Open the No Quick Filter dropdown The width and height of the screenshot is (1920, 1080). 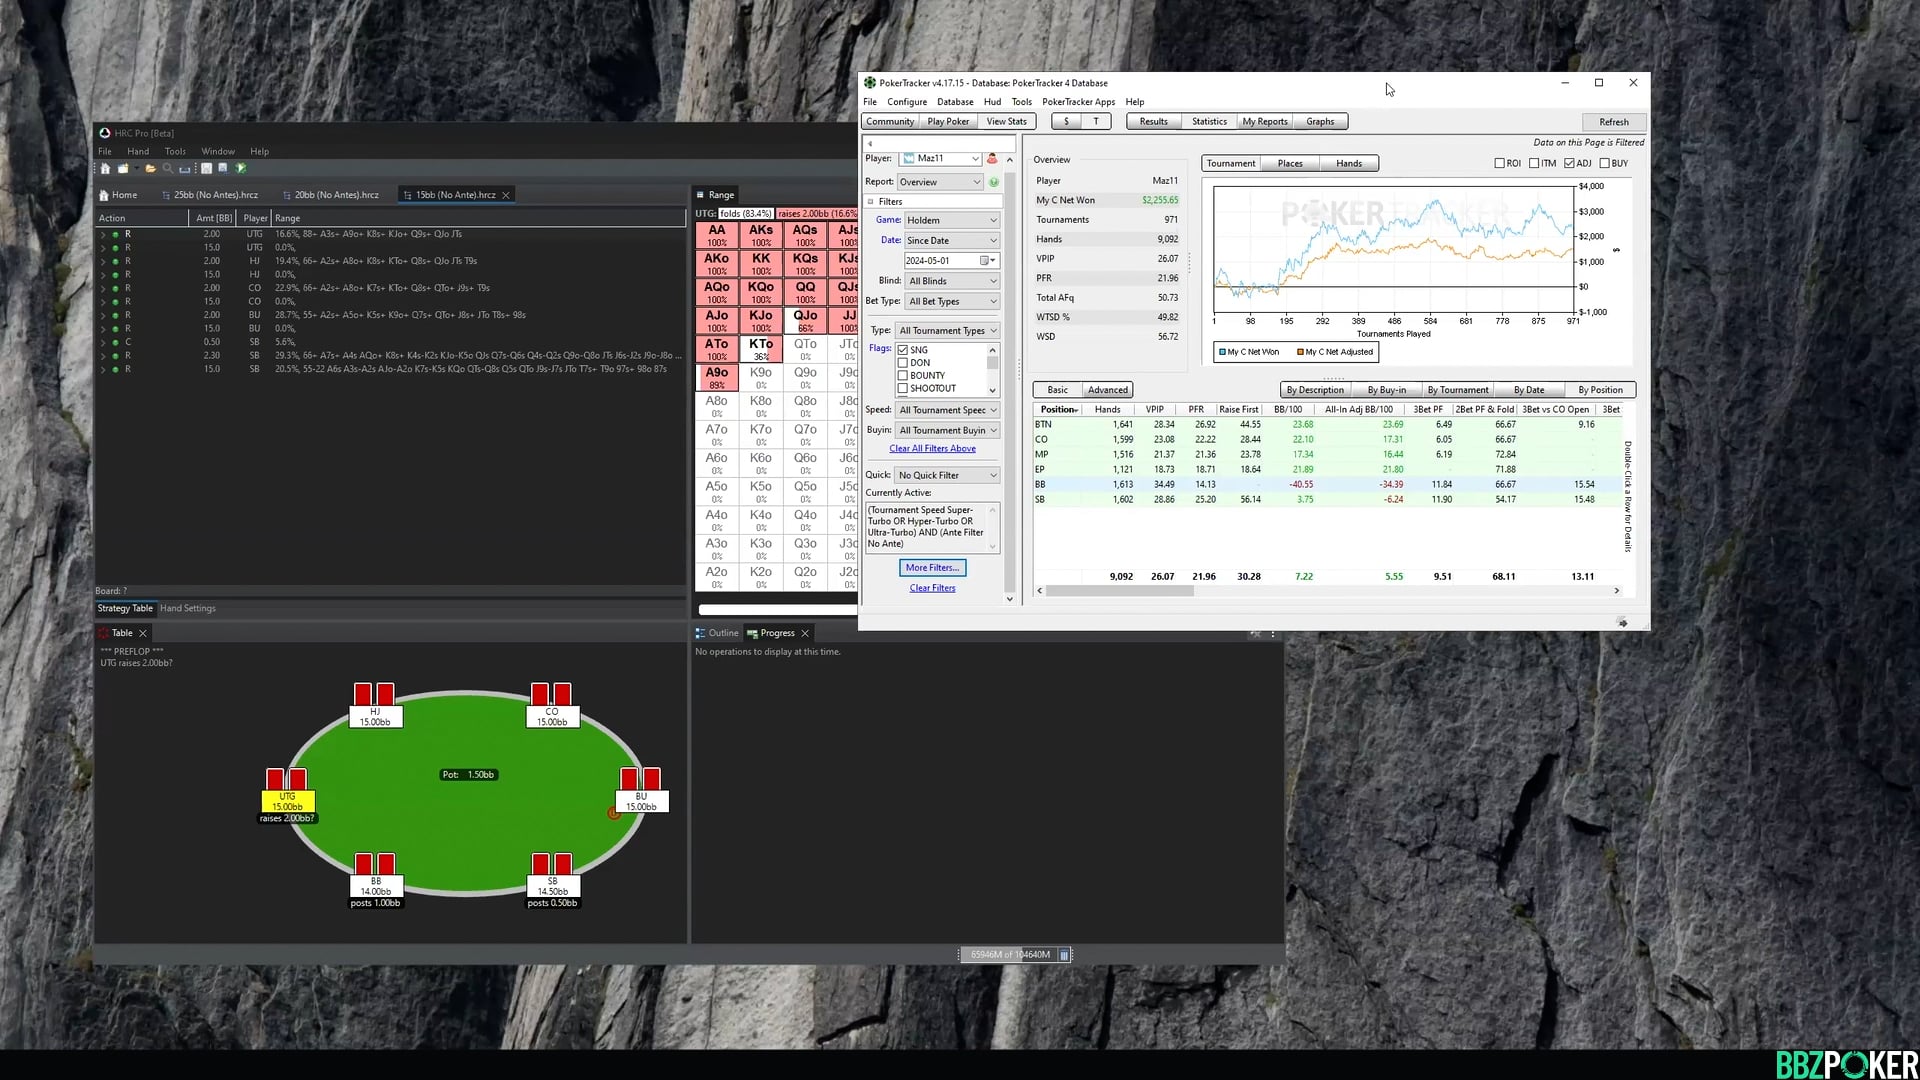946,475
